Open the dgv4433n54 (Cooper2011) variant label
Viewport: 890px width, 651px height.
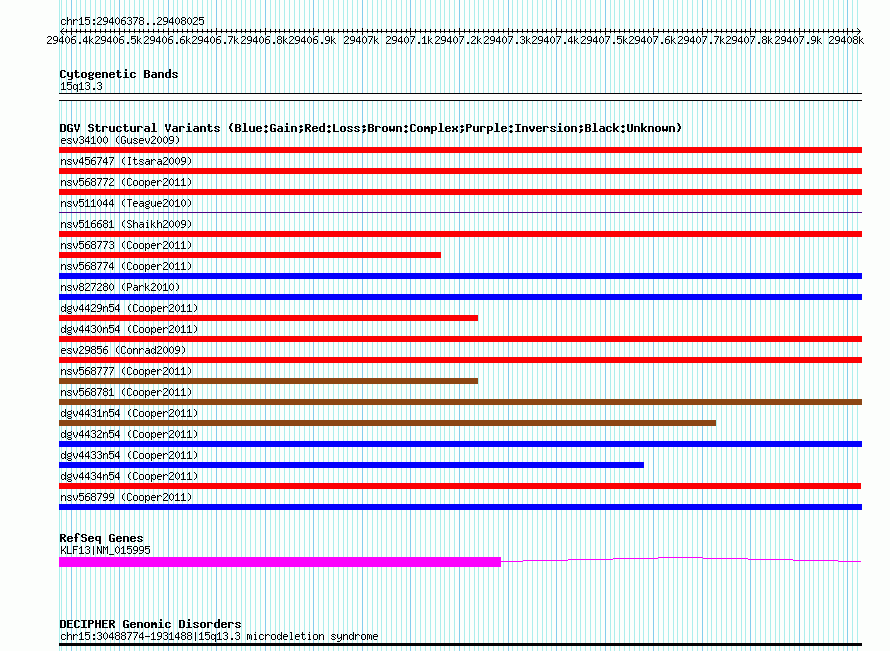pos(129,455)
